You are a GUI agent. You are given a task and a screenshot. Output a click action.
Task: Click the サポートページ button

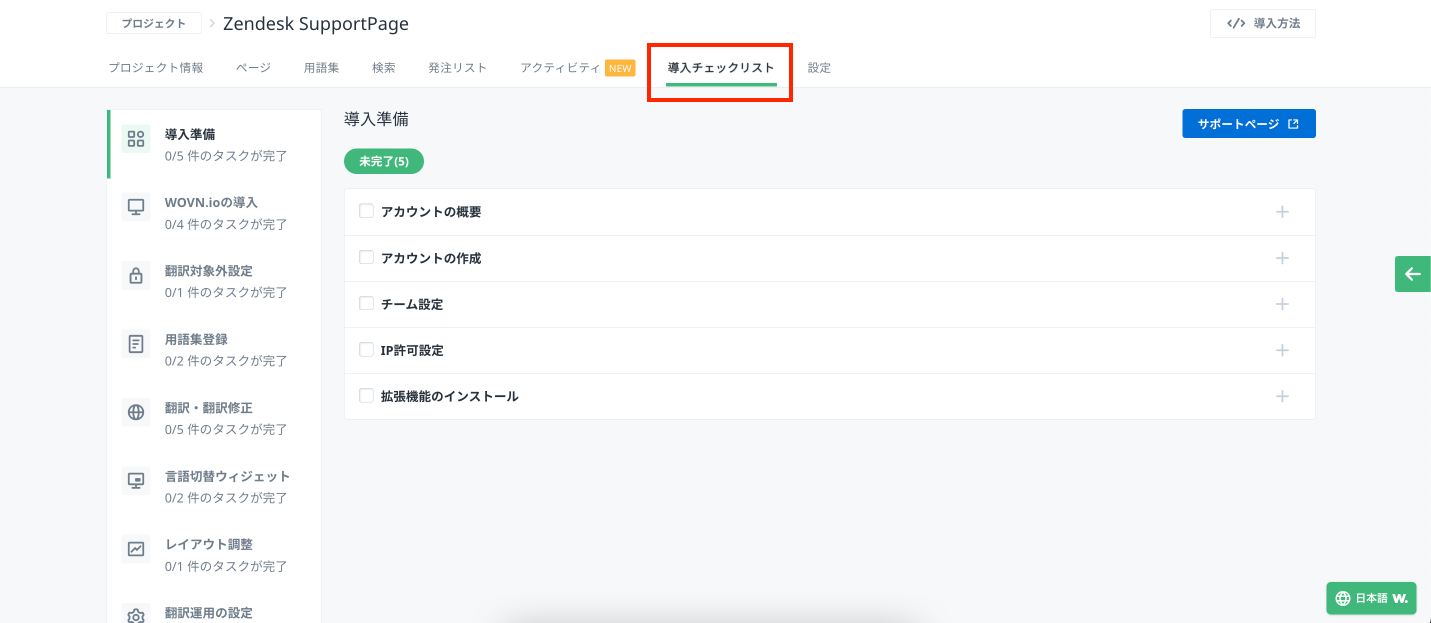pos(1248,124)
